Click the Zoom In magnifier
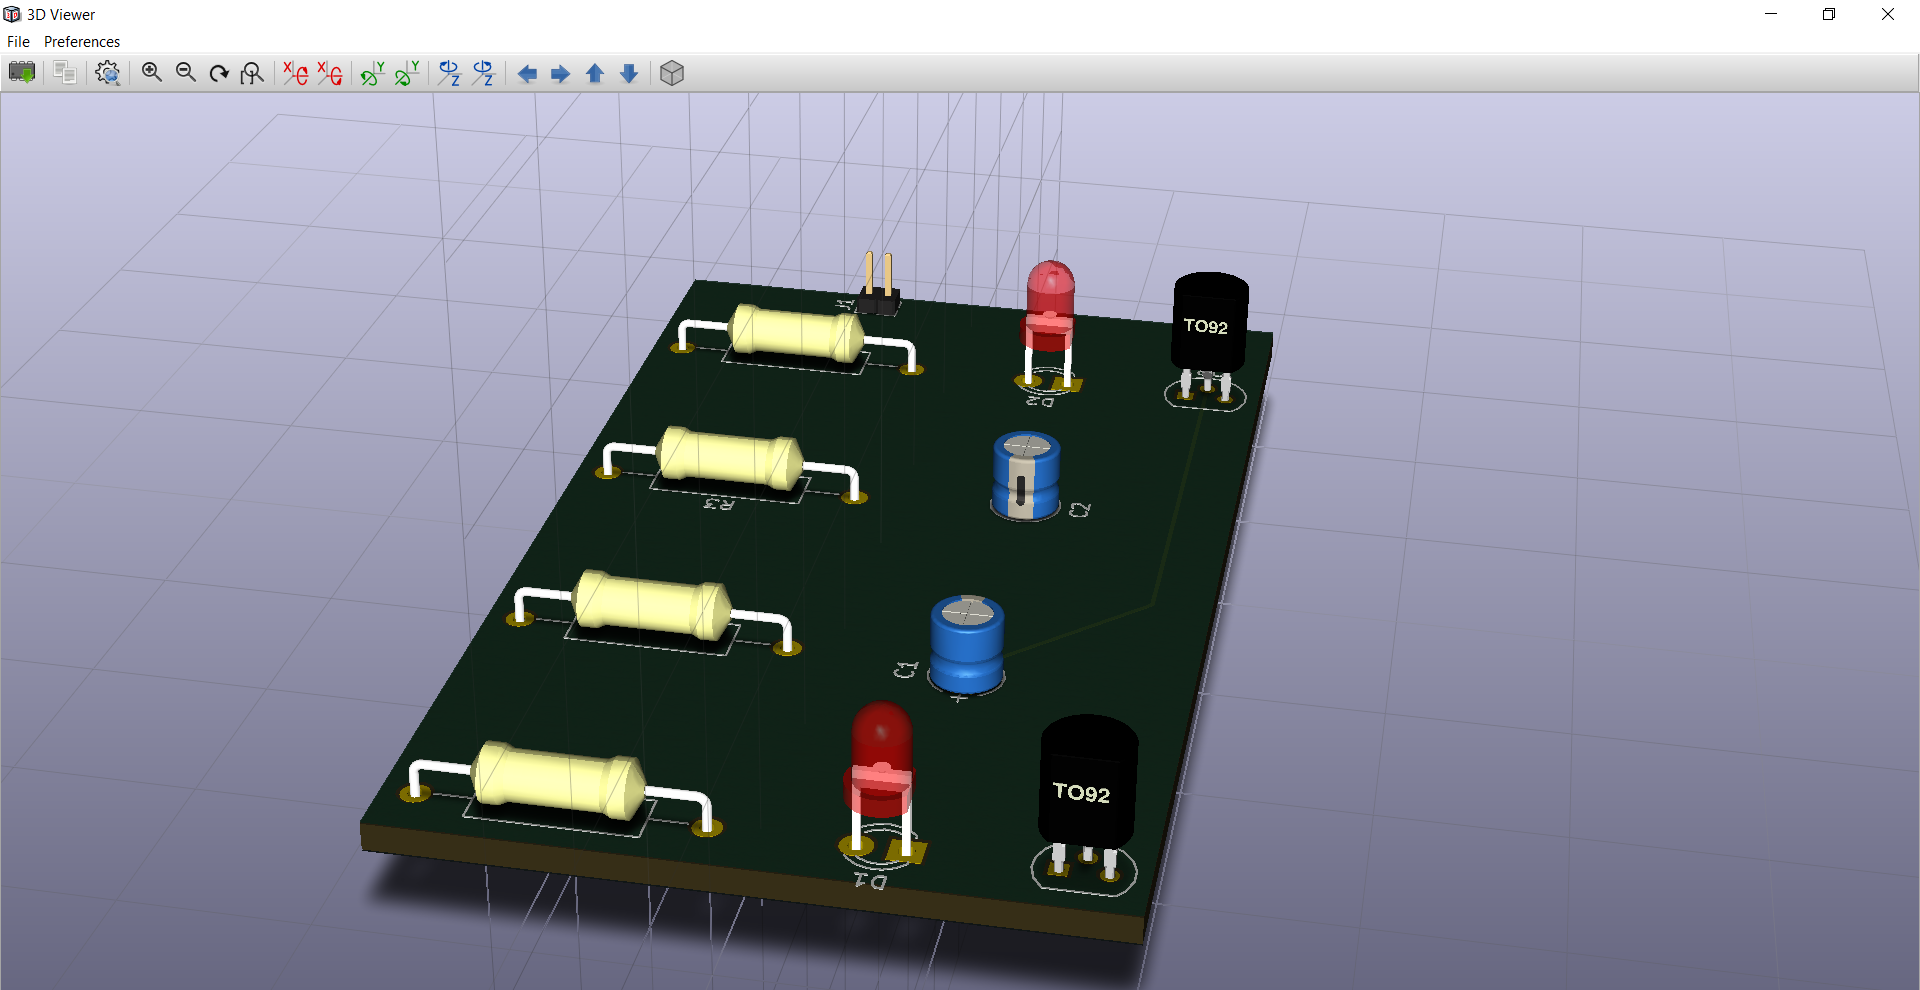 coord(152,73)
